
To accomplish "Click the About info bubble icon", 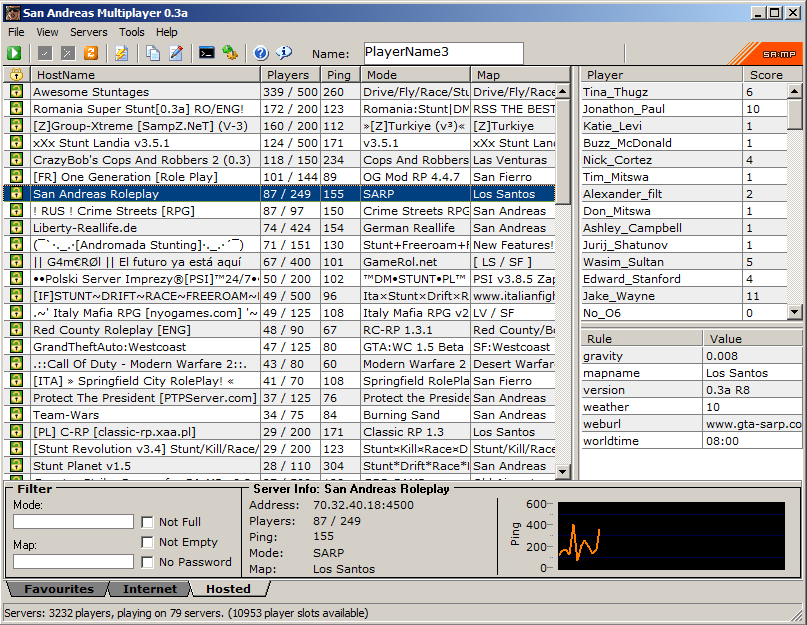I will 284,53.
